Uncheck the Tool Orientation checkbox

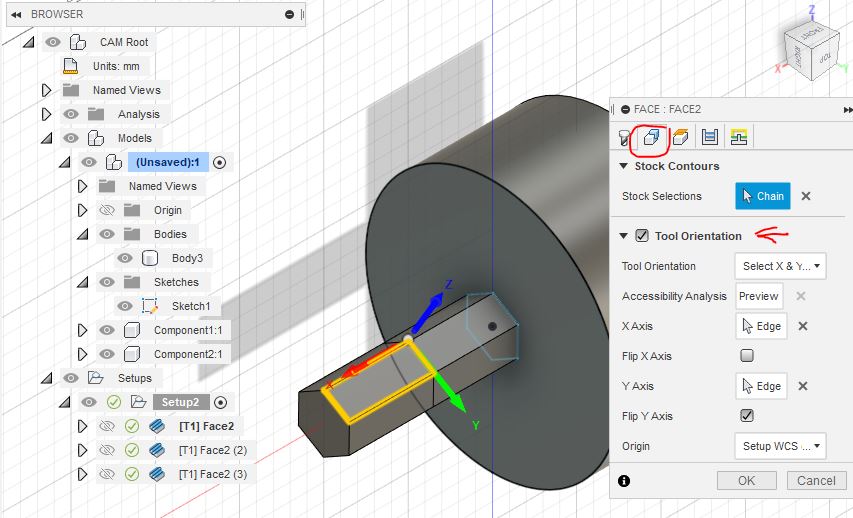click(642, 236)
